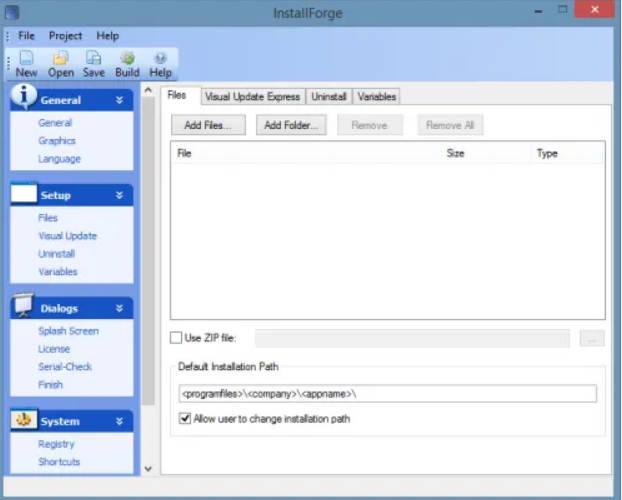
Task: Open the Help menu in menu bar
Action: coord(108,36)
